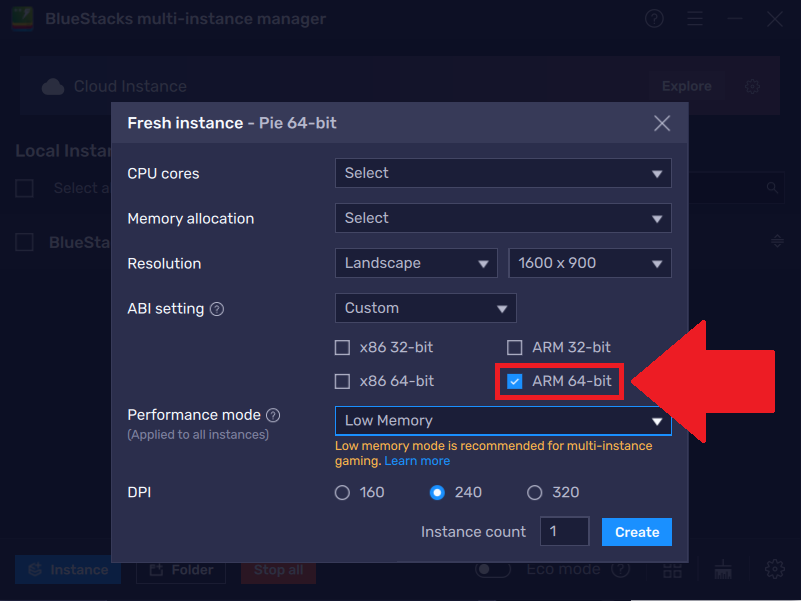Enable the x86 64-bit checkbox
801x601 pixels.
pos(342,381)
